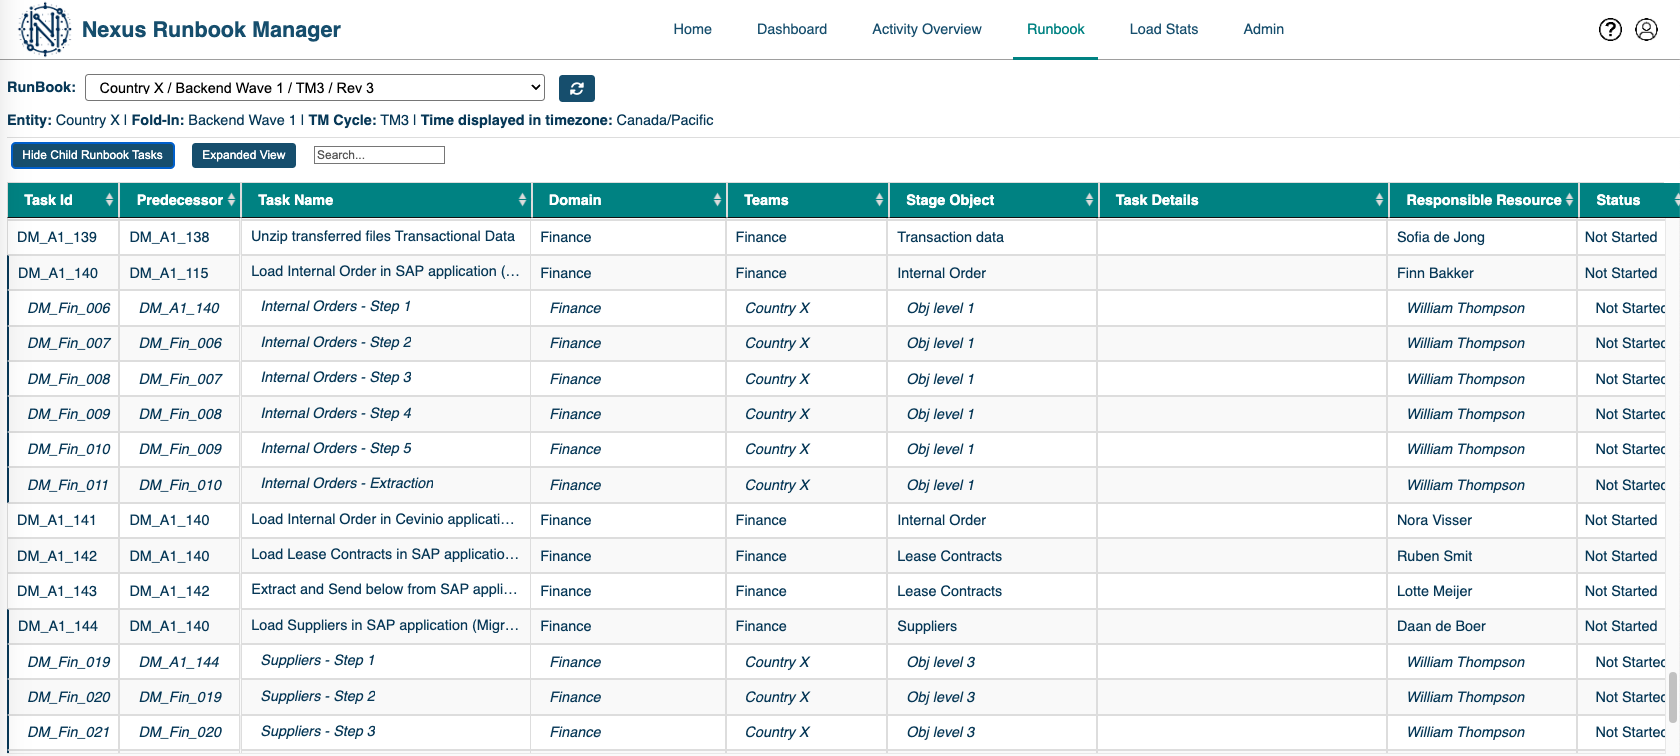
Task: Sort by Teams column arrows
Action: pyautogui.click(x=879, y=200)
